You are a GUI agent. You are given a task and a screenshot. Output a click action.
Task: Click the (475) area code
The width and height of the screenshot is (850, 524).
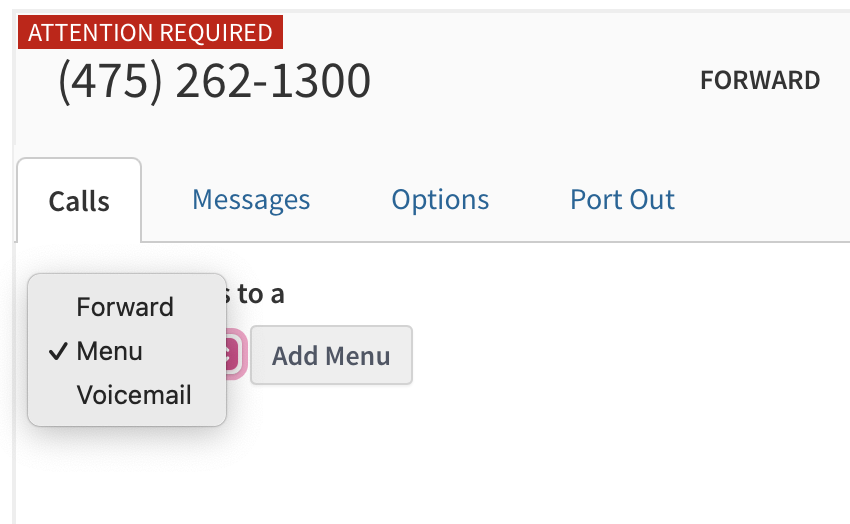[x=110, y=81]
